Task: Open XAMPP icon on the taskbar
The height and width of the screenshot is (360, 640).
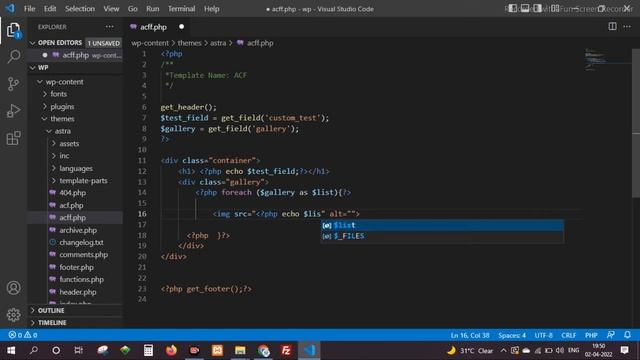Action: pyautogui.click(x=217, y=351)
